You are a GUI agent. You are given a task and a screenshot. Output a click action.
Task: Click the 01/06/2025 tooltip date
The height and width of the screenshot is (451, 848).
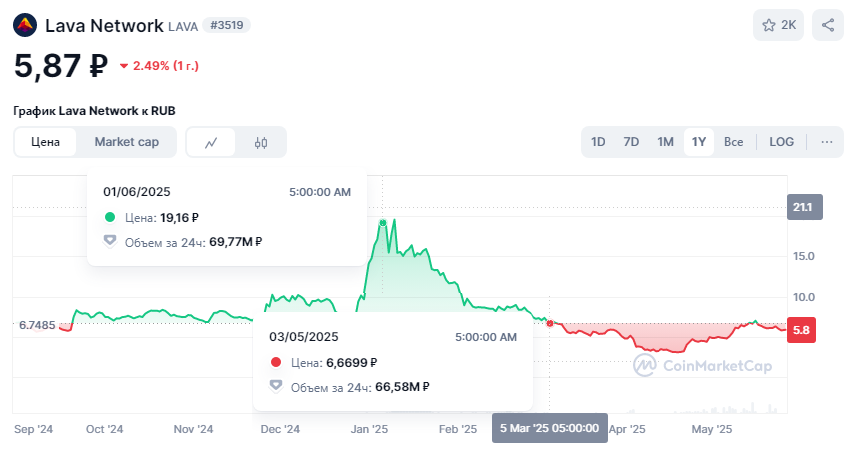pos(137,192)
